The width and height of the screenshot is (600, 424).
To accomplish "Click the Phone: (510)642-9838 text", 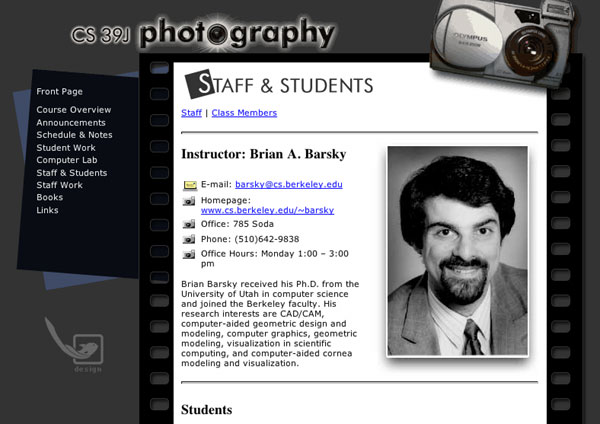I will point(250,240).
